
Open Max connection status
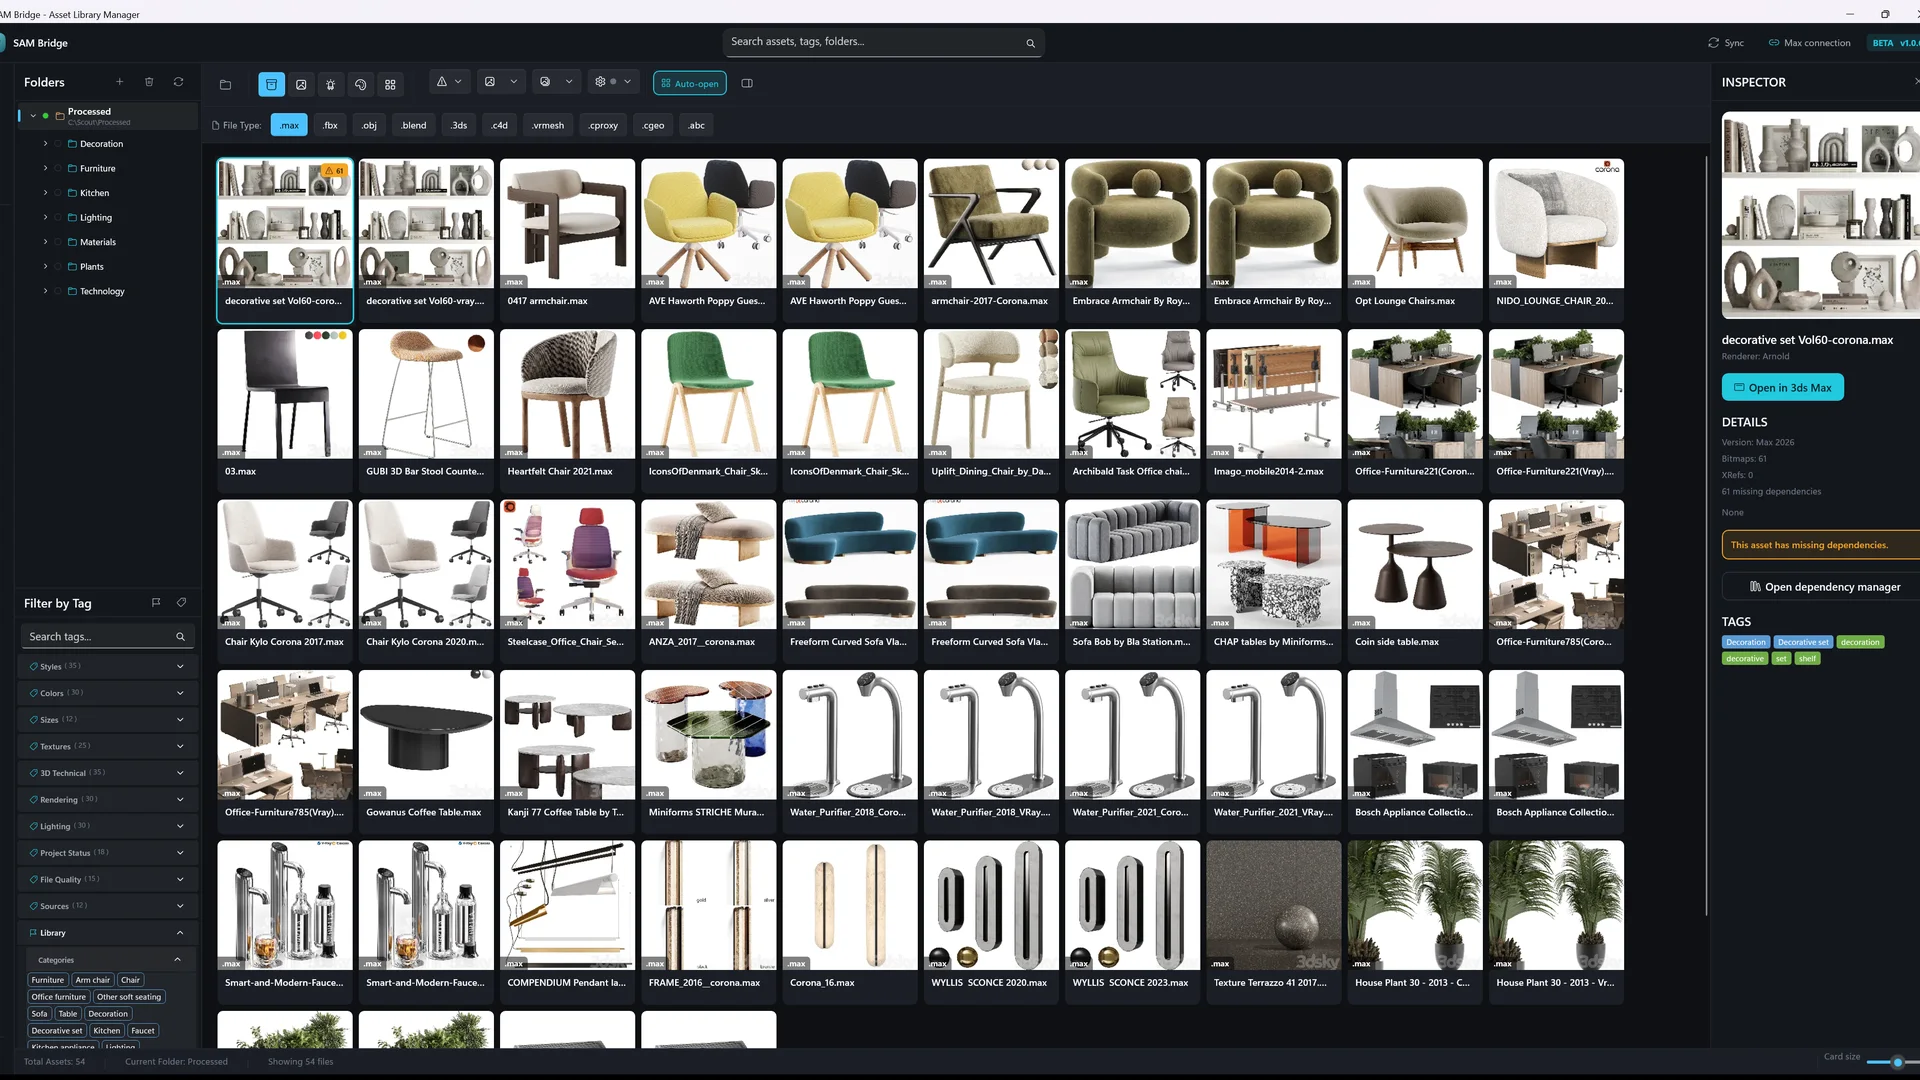pos(1810,43)
